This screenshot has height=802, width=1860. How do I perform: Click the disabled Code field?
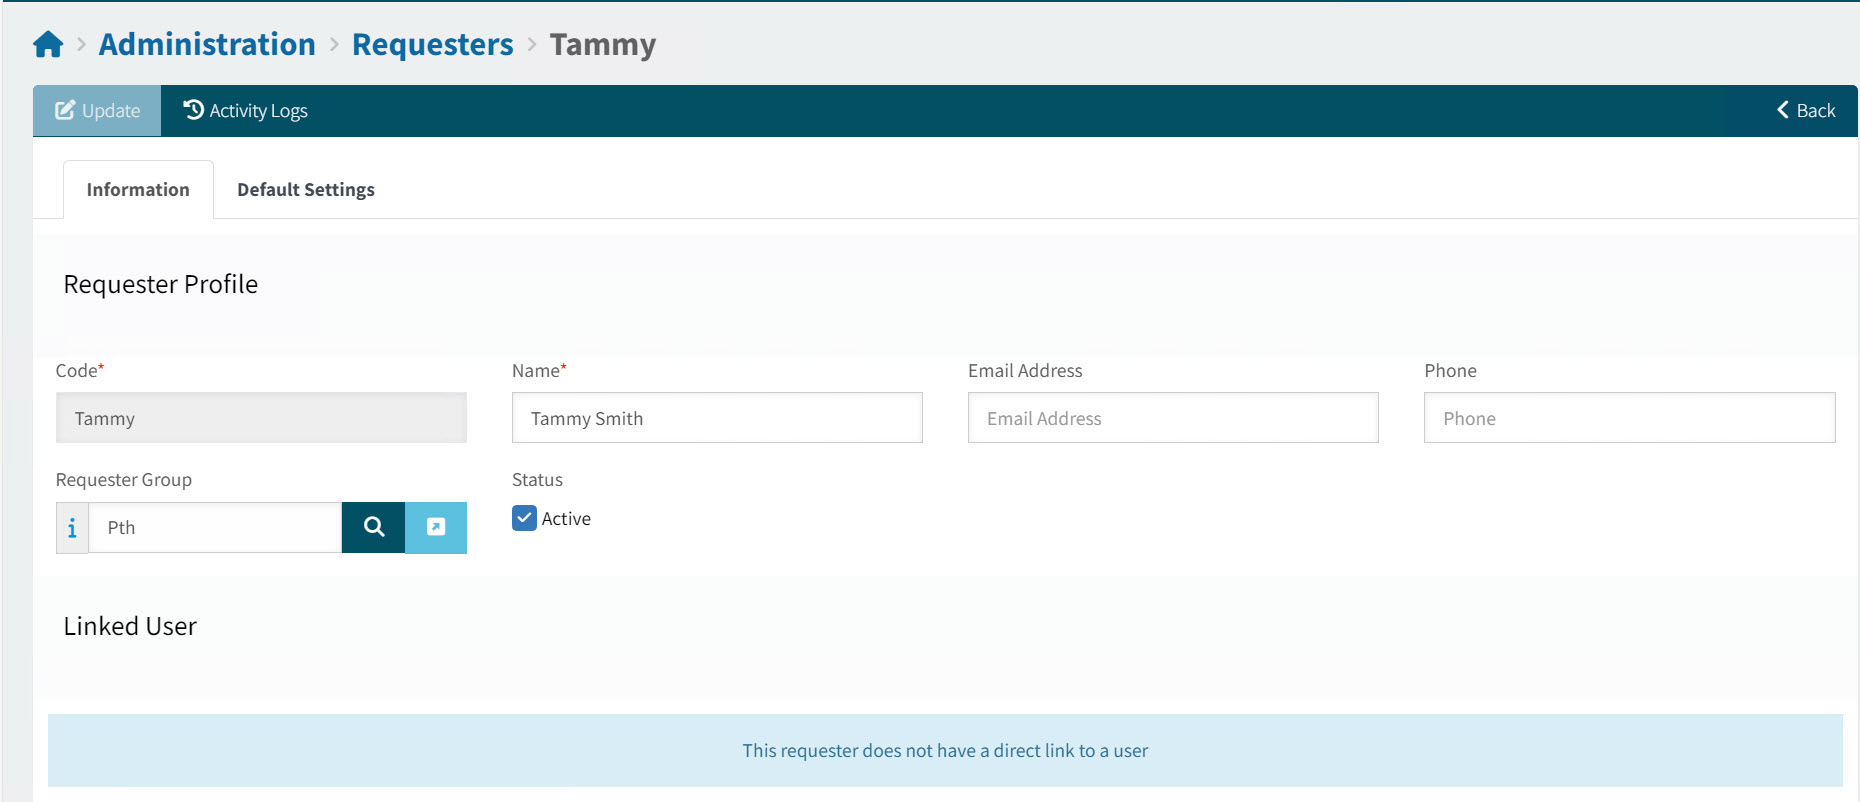[261, 418]
